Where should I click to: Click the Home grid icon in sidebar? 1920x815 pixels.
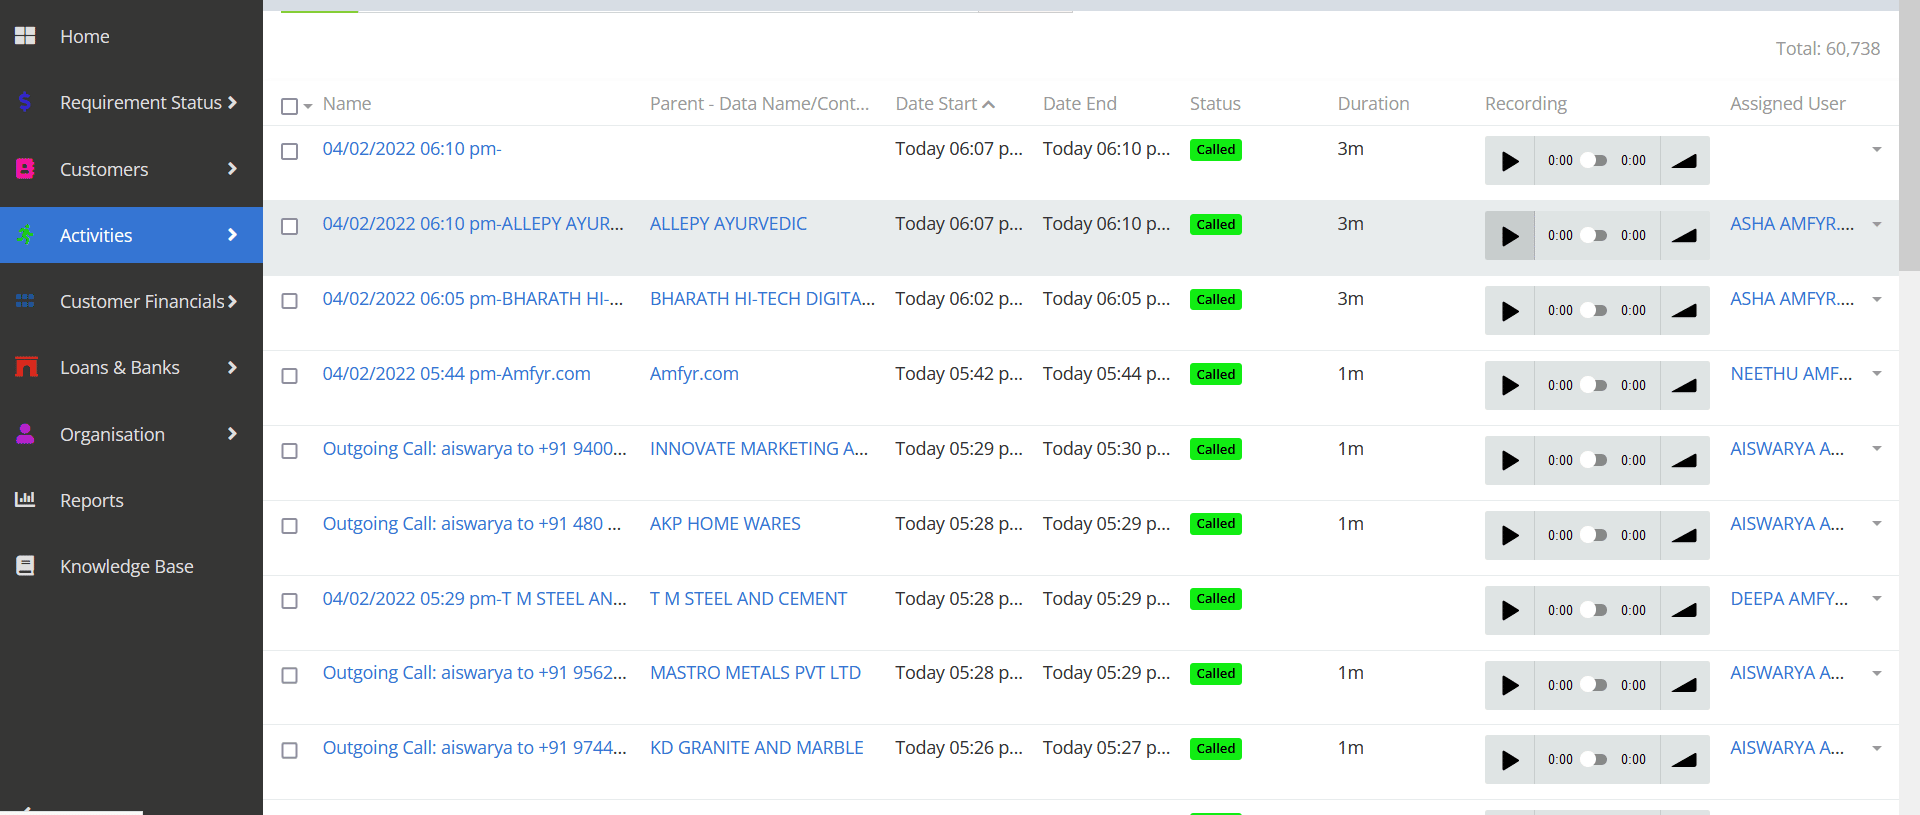25,36
